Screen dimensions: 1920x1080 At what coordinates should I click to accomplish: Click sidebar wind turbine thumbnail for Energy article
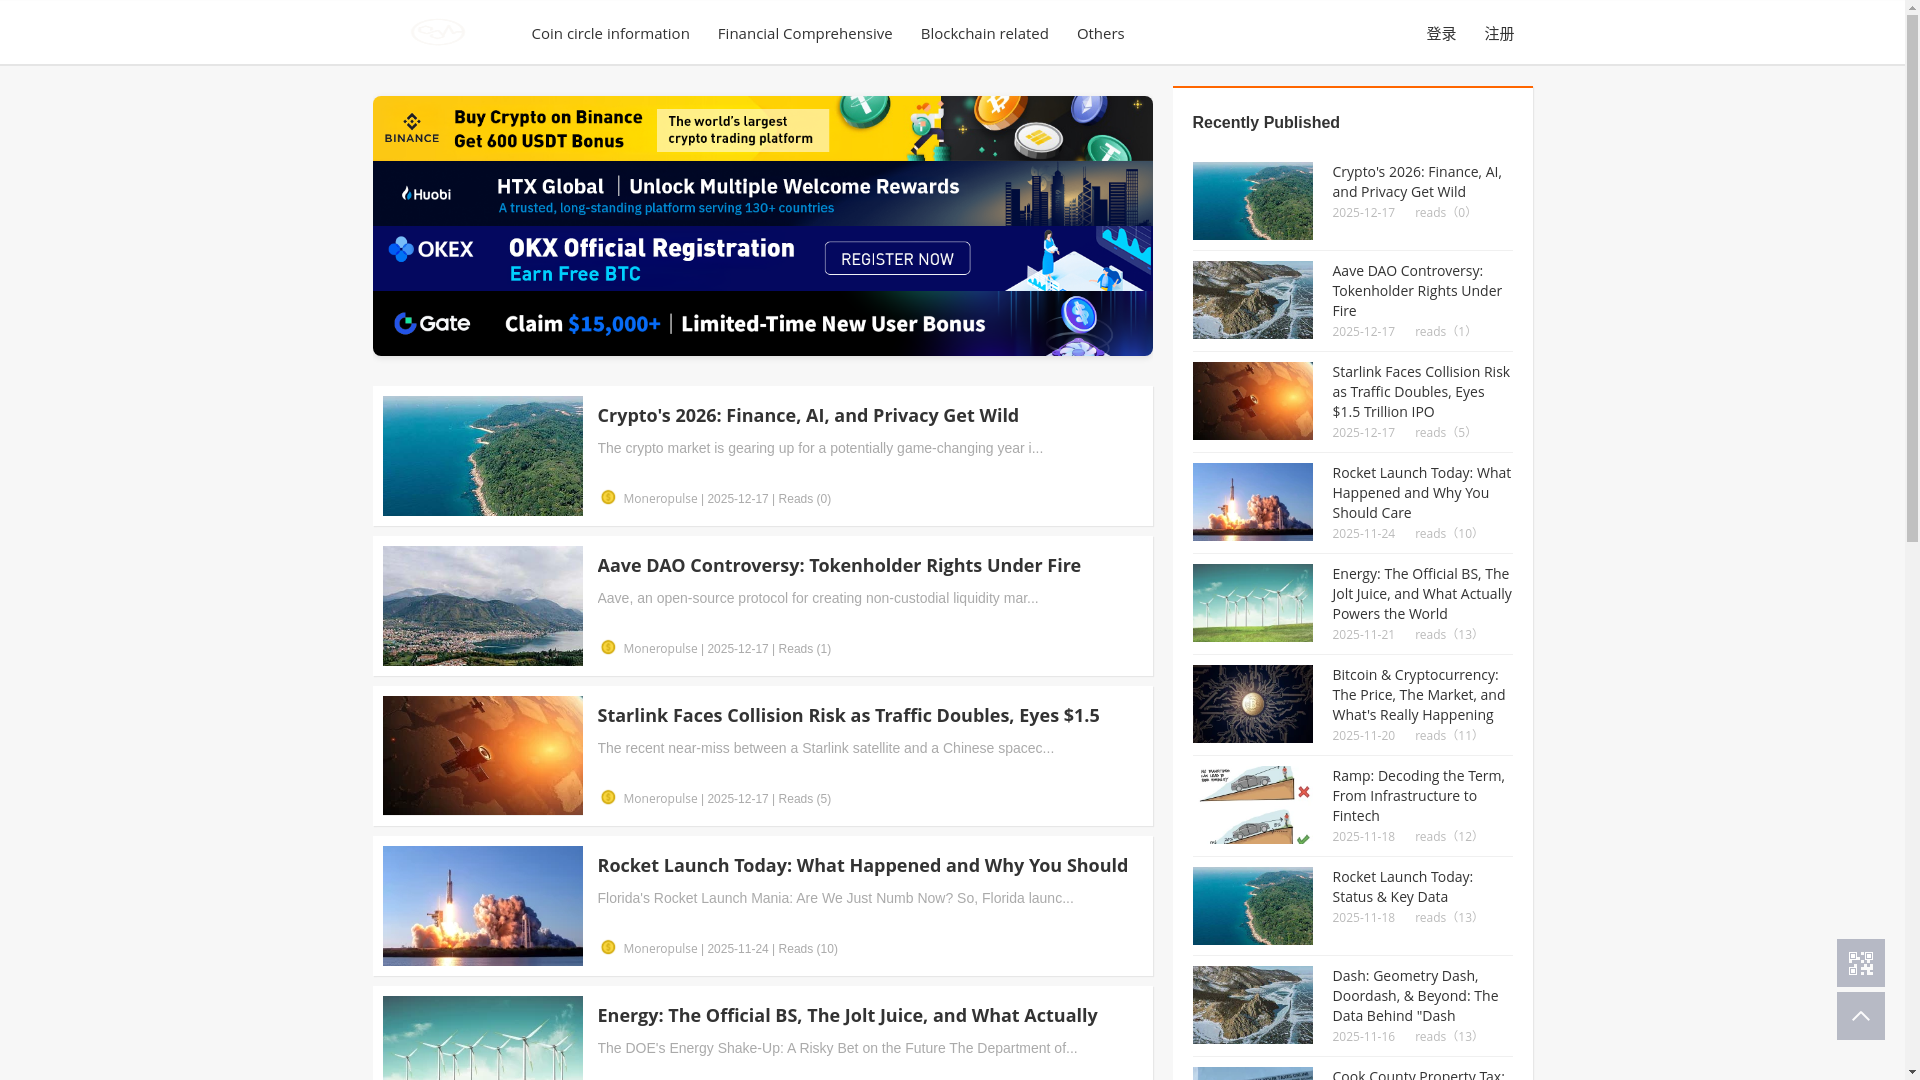coord(1252,603)
